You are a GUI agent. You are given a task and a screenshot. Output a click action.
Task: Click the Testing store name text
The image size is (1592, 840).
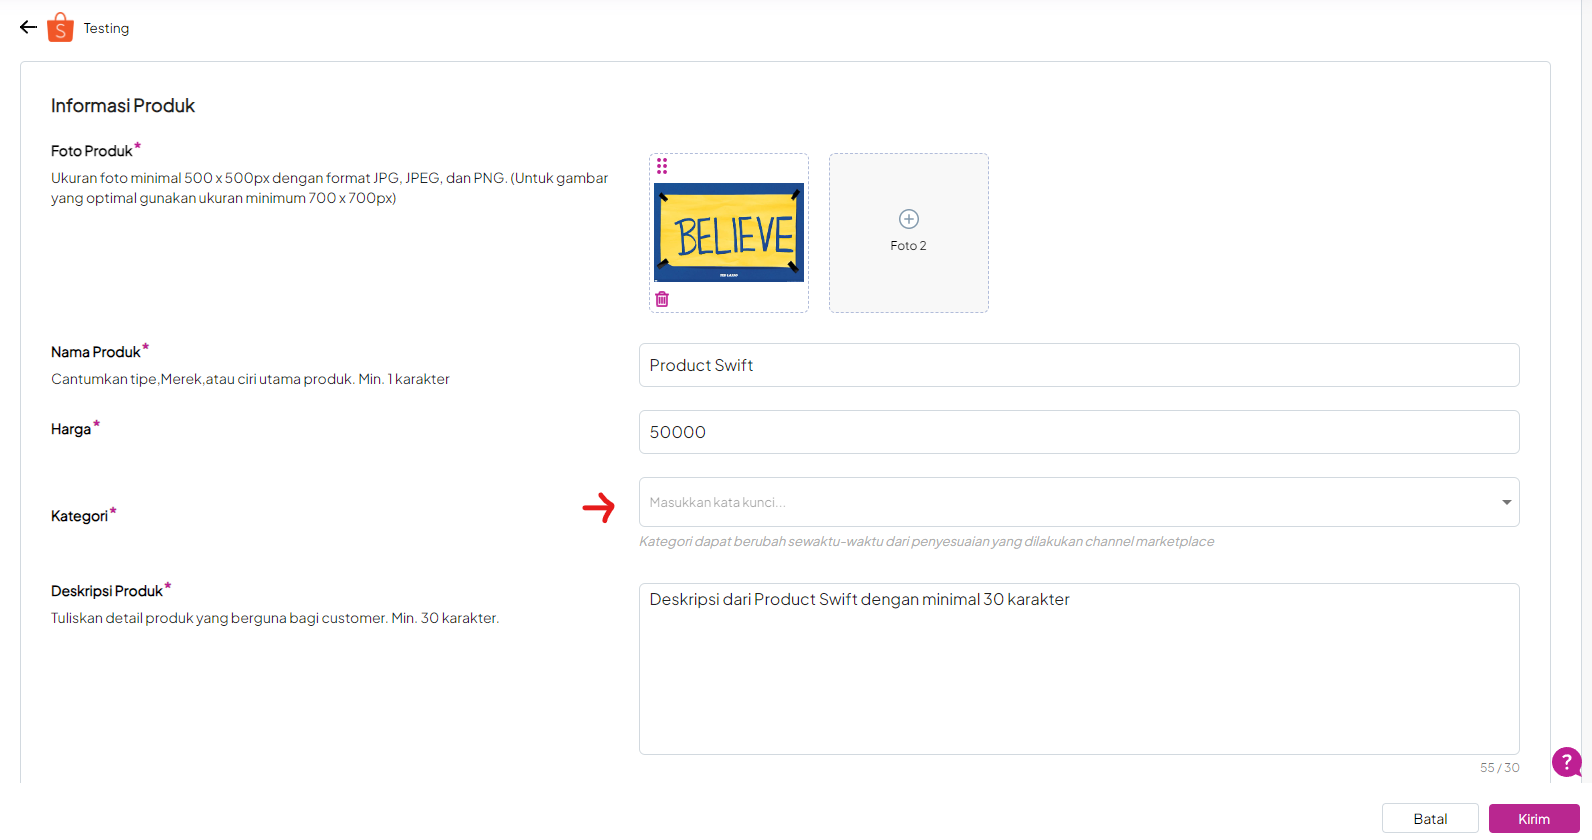(x=106, y=28)
